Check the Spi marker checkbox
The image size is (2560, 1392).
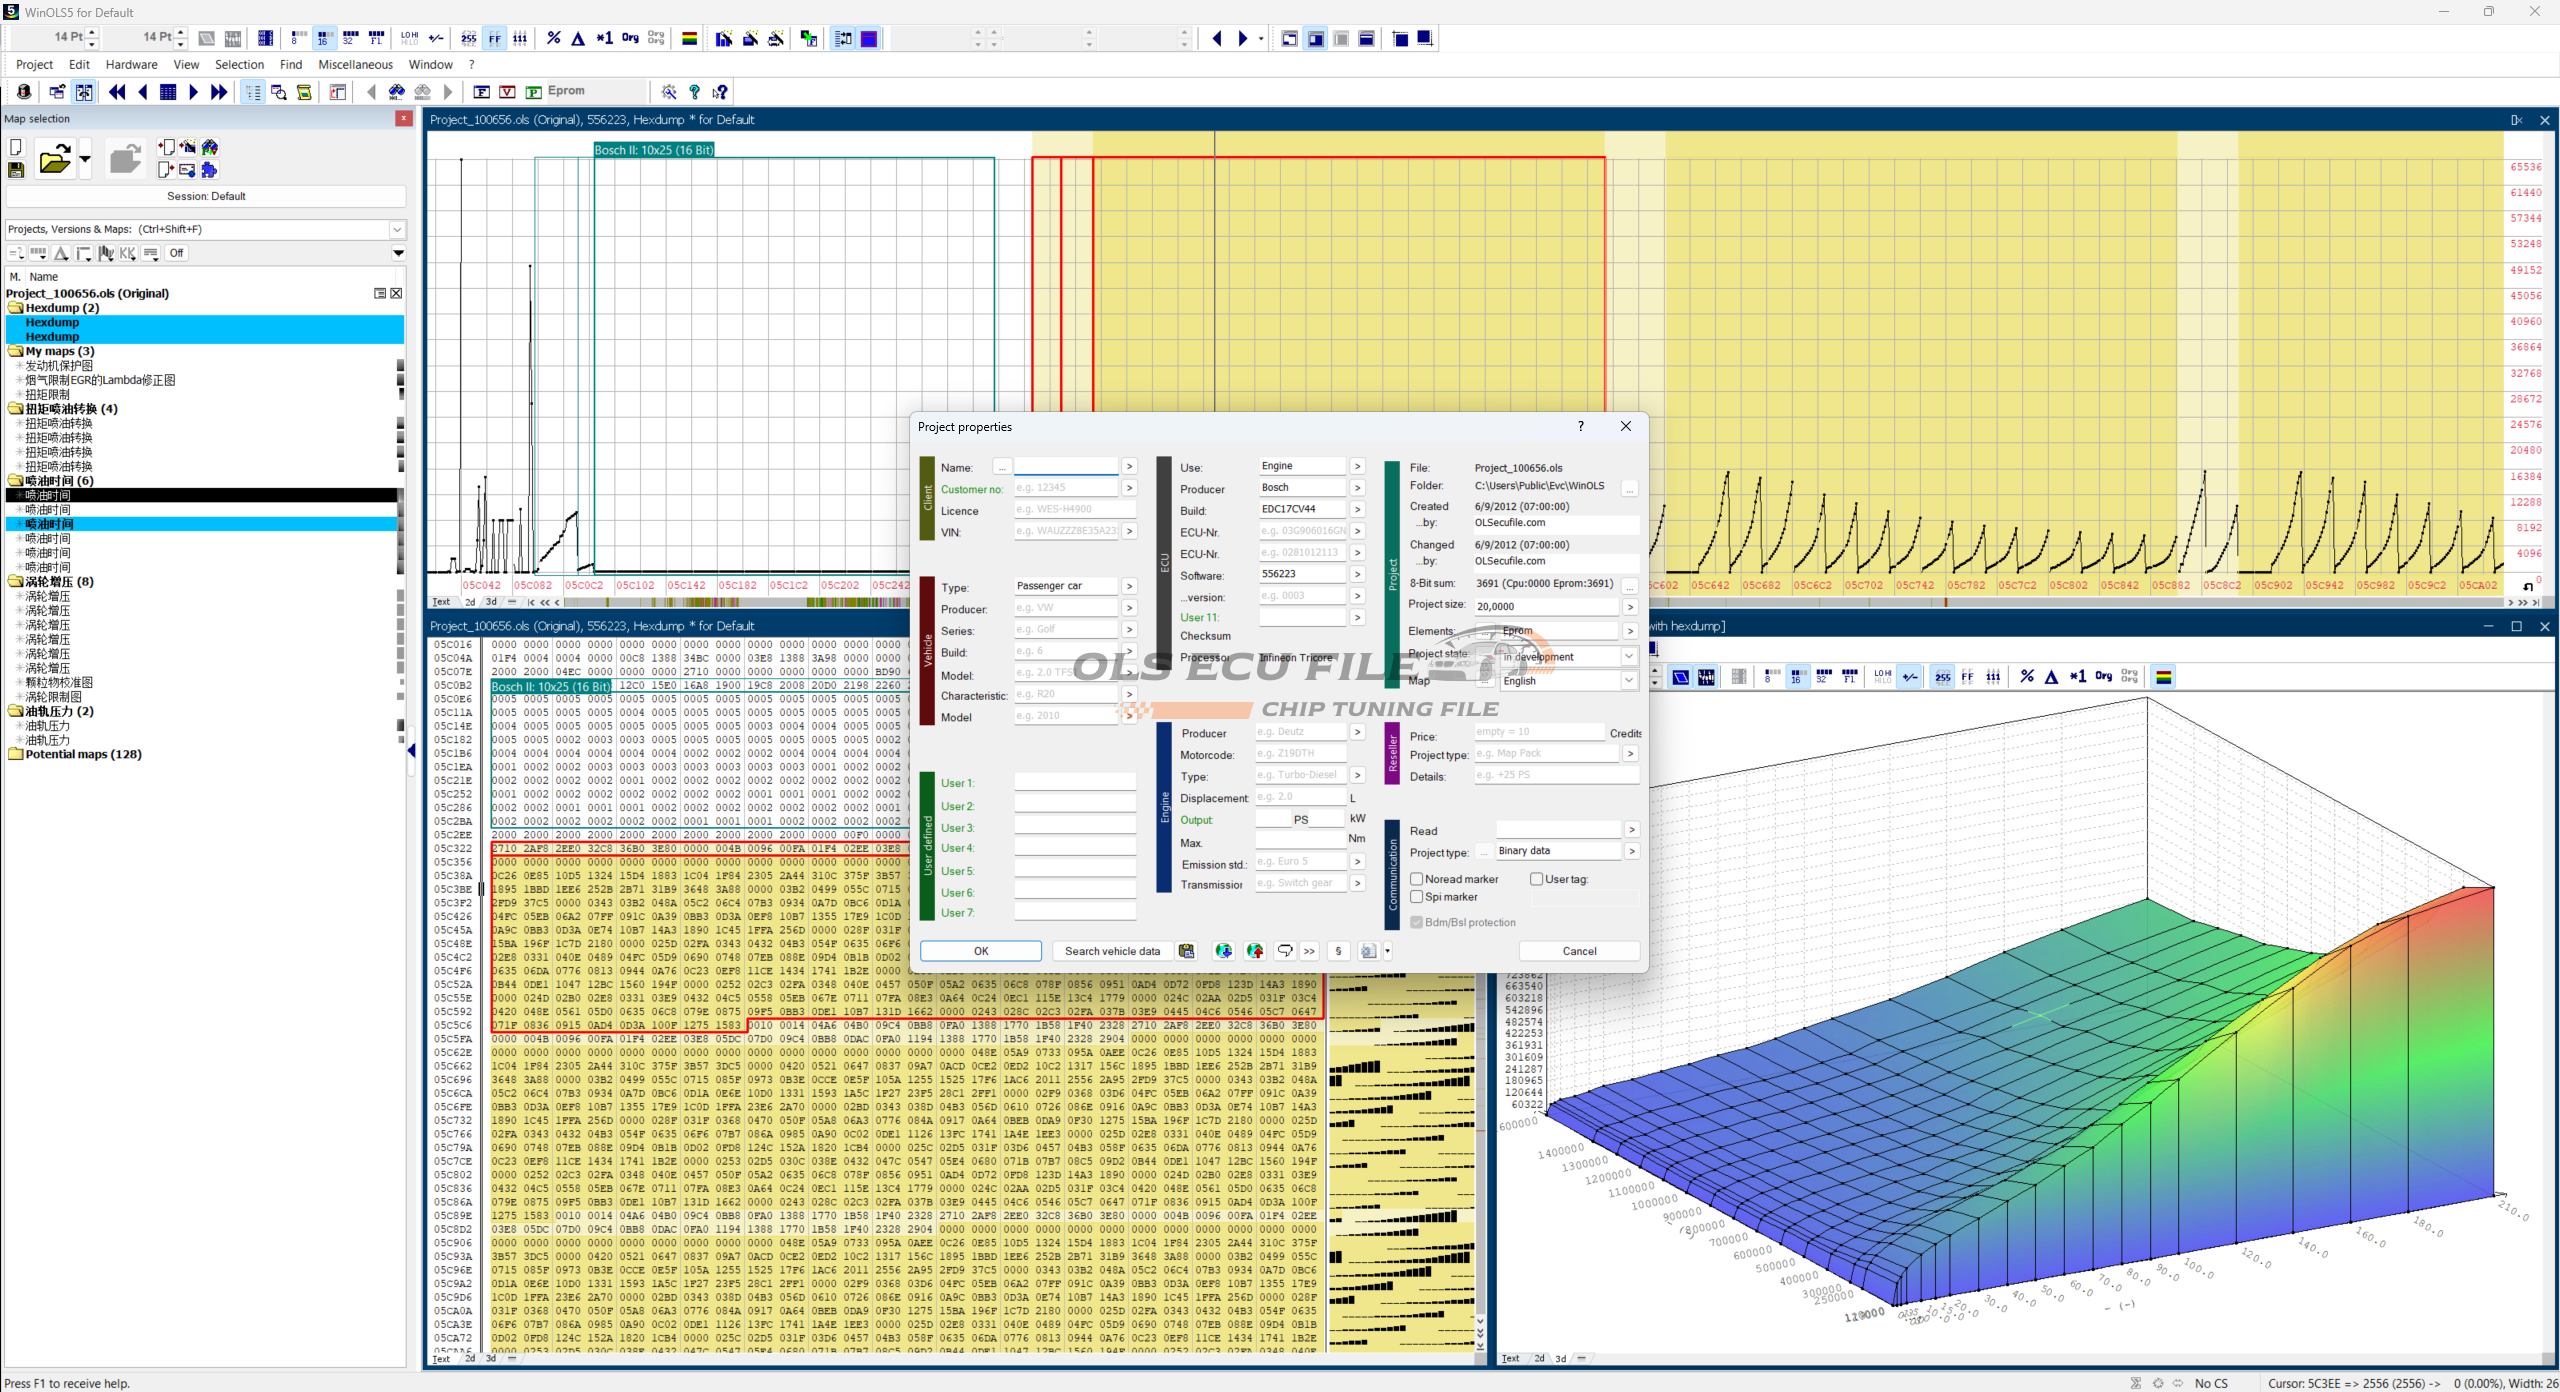[1417, 897]
